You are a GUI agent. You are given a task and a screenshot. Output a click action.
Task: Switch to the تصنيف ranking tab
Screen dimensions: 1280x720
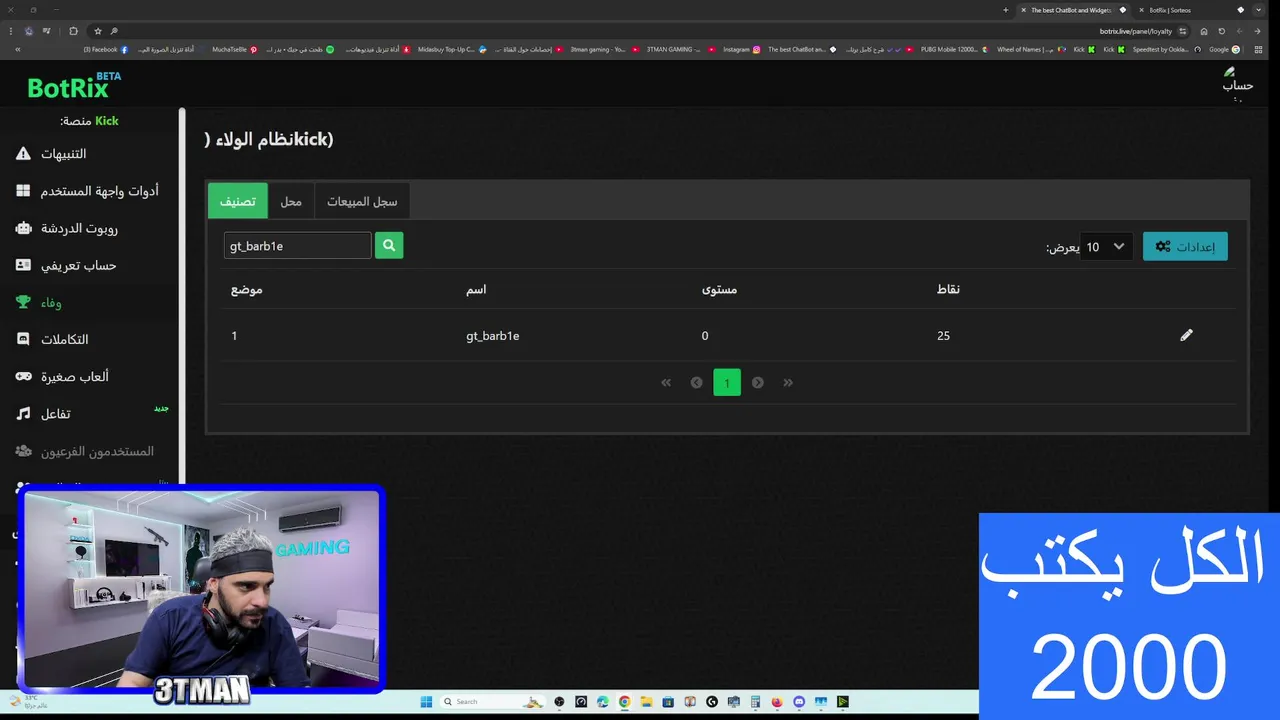(x=238, y=201)
